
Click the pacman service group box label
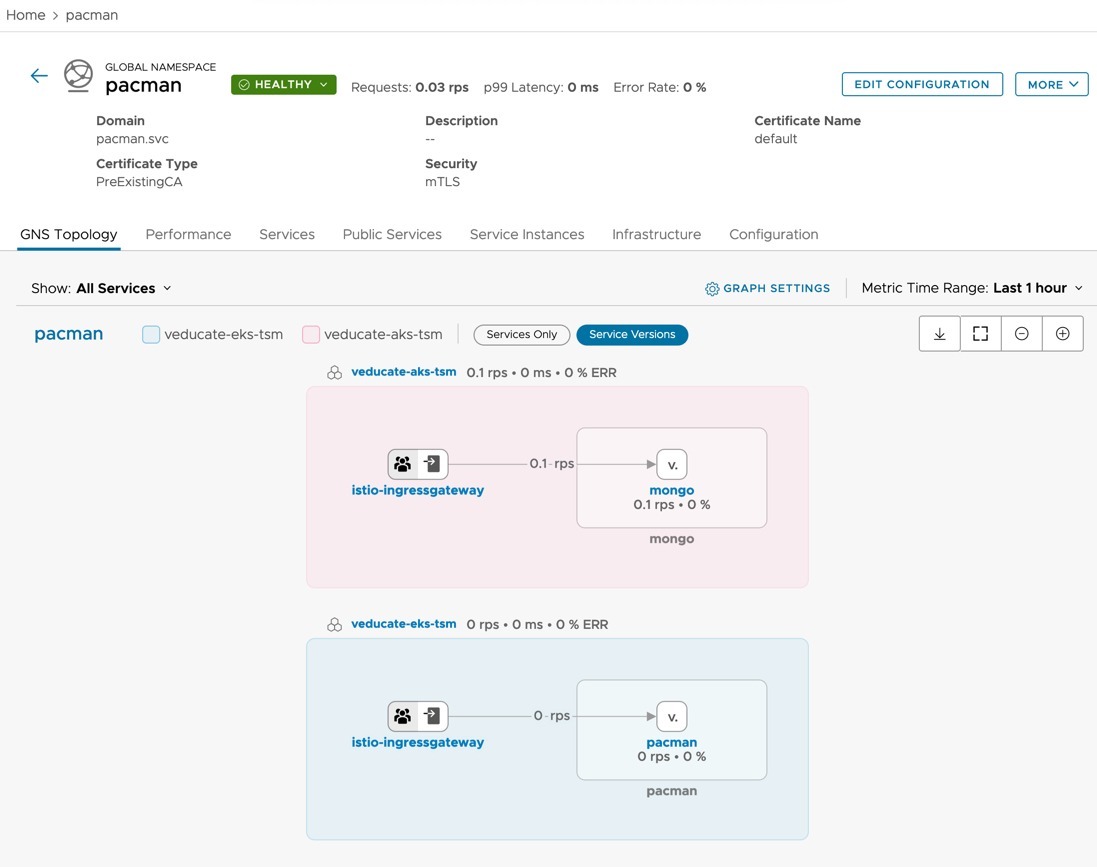(x=672, y=791)
